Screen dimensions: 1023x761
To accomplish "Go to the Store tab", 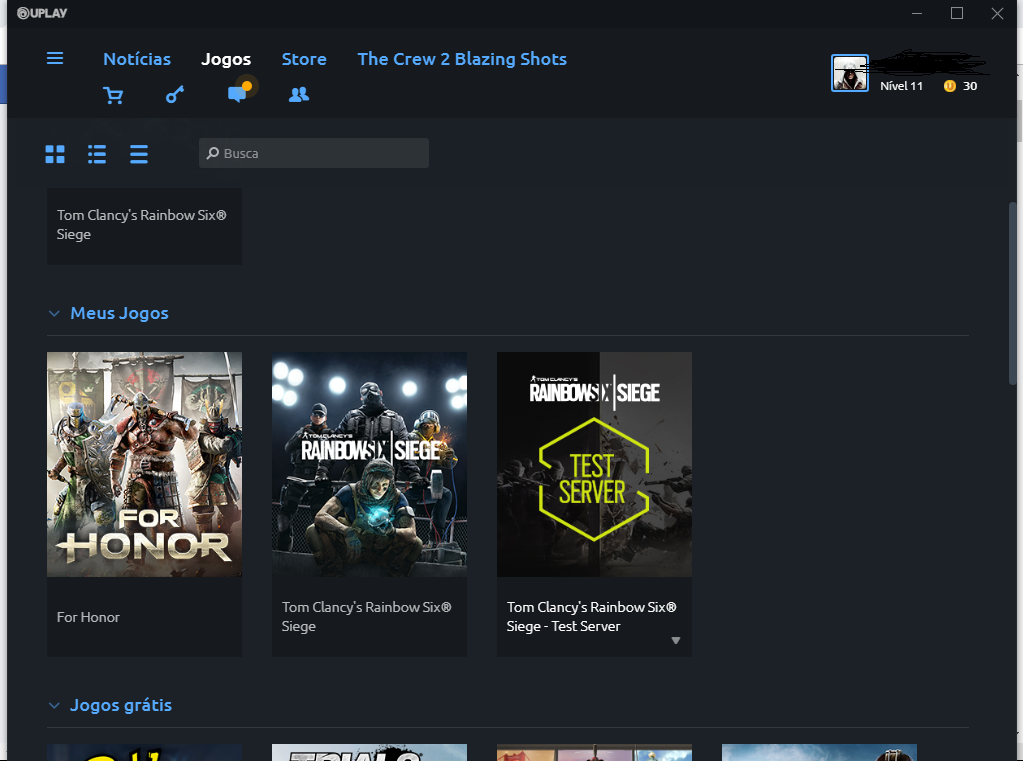I will pyautogui.click(x=304, y=59).
